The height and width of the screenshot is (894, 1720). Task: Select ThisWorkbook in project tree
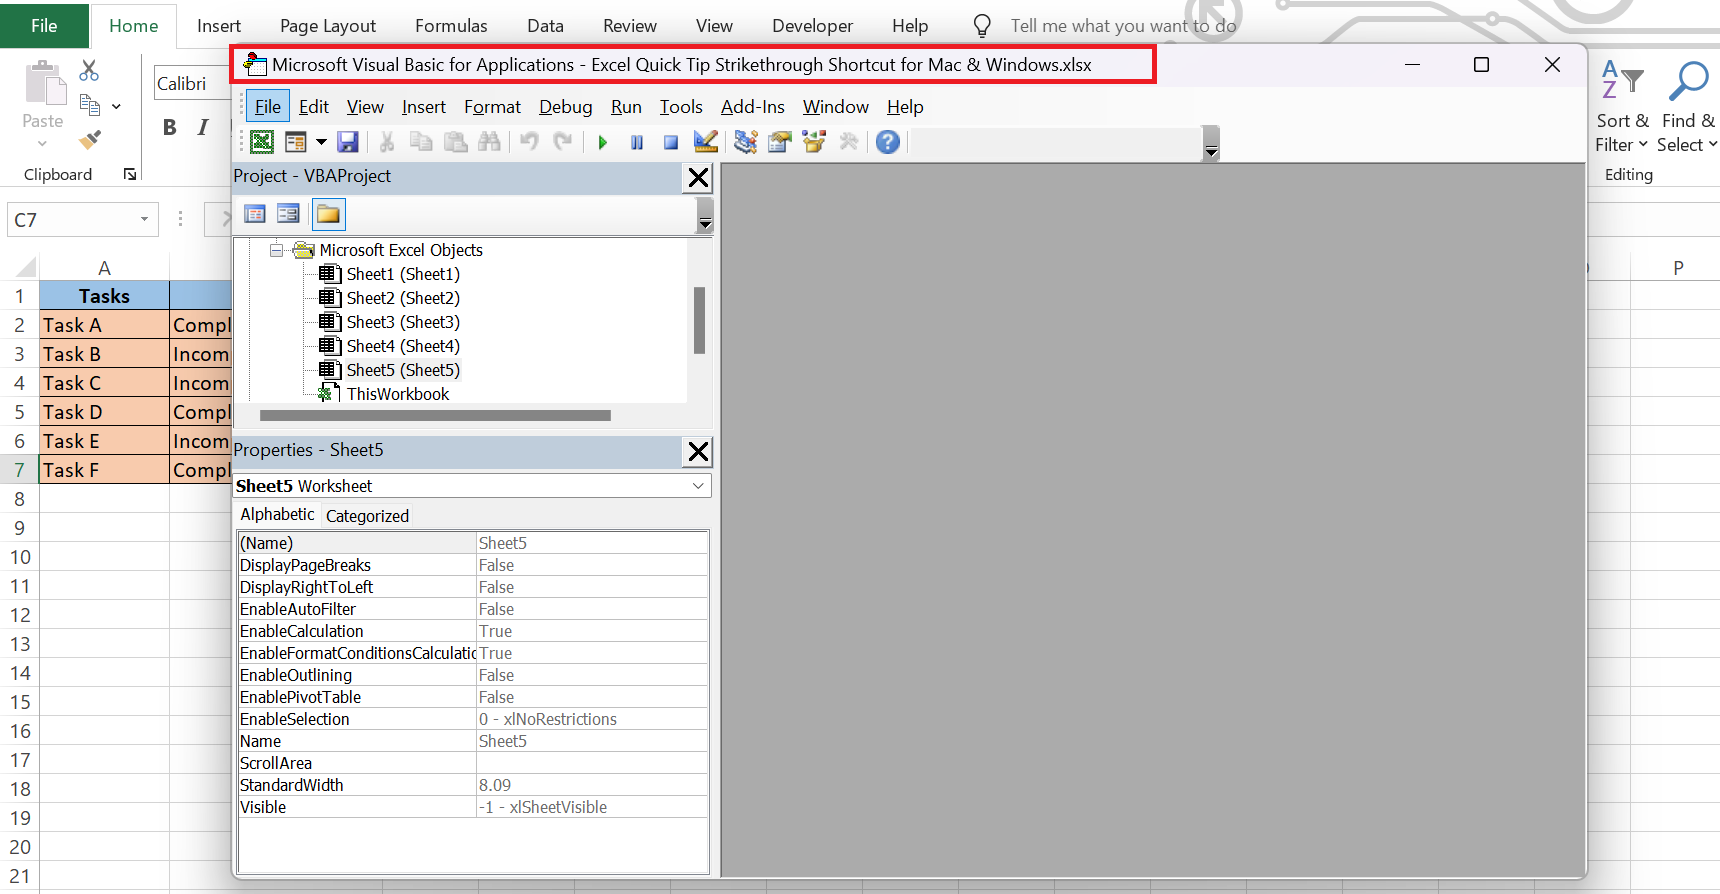pos(398,394)
